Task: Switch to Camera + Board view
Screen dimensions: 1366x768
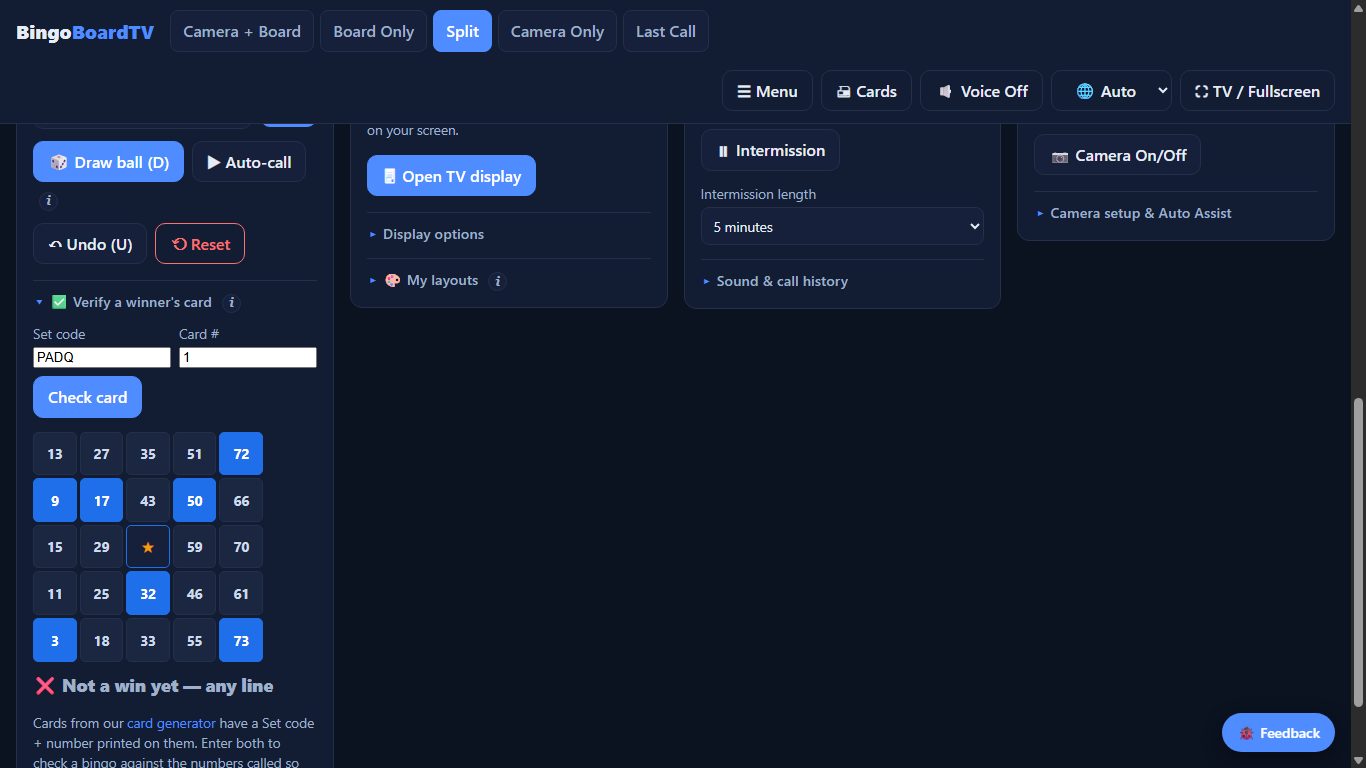Action: (x=242, y=31)
